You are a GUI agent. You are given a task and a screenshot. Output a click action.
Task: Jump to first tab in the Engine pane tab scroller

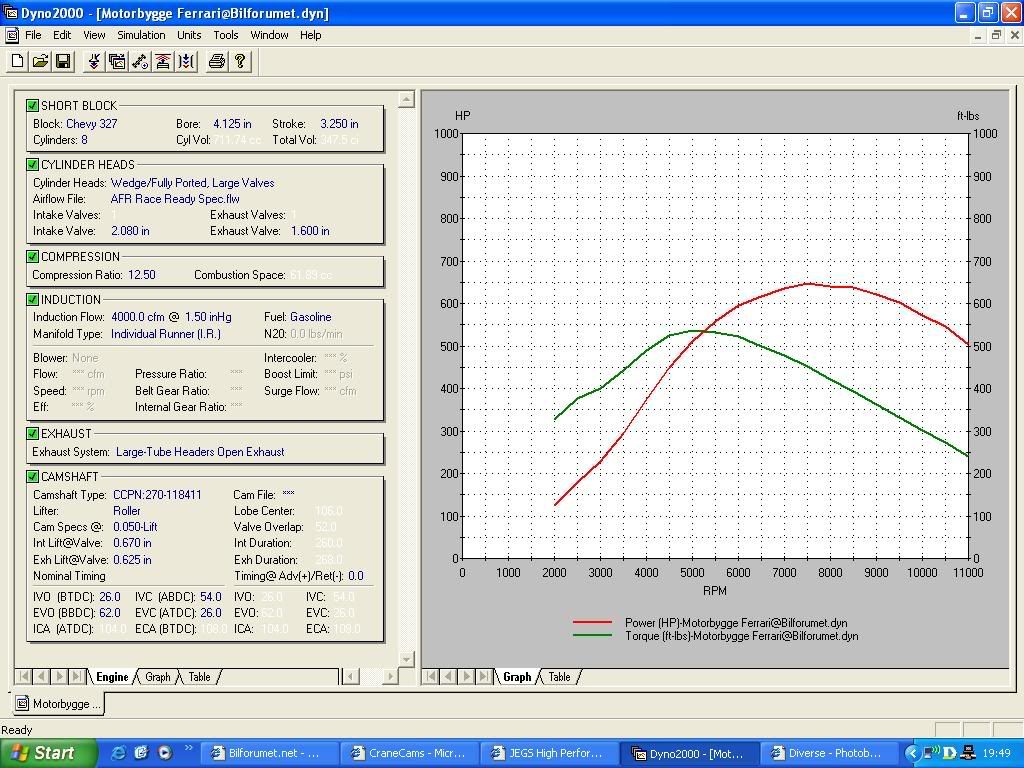pos(24,676)
